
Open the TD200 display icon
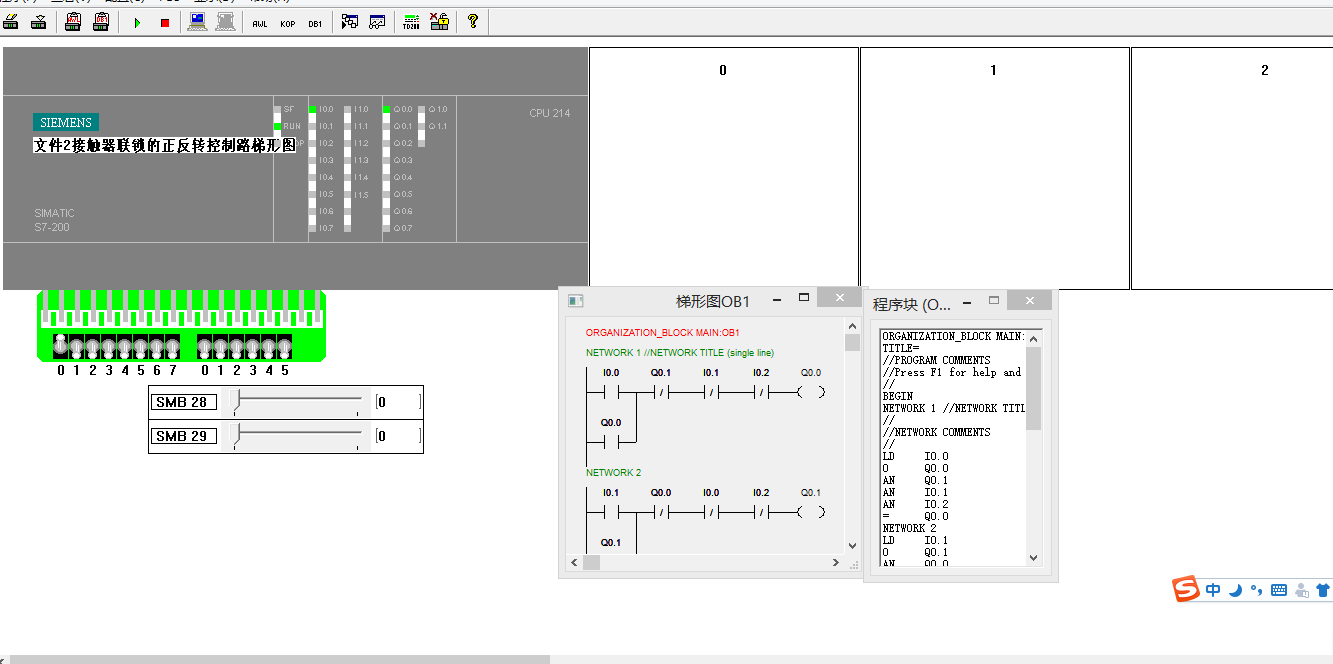(411, 22)
